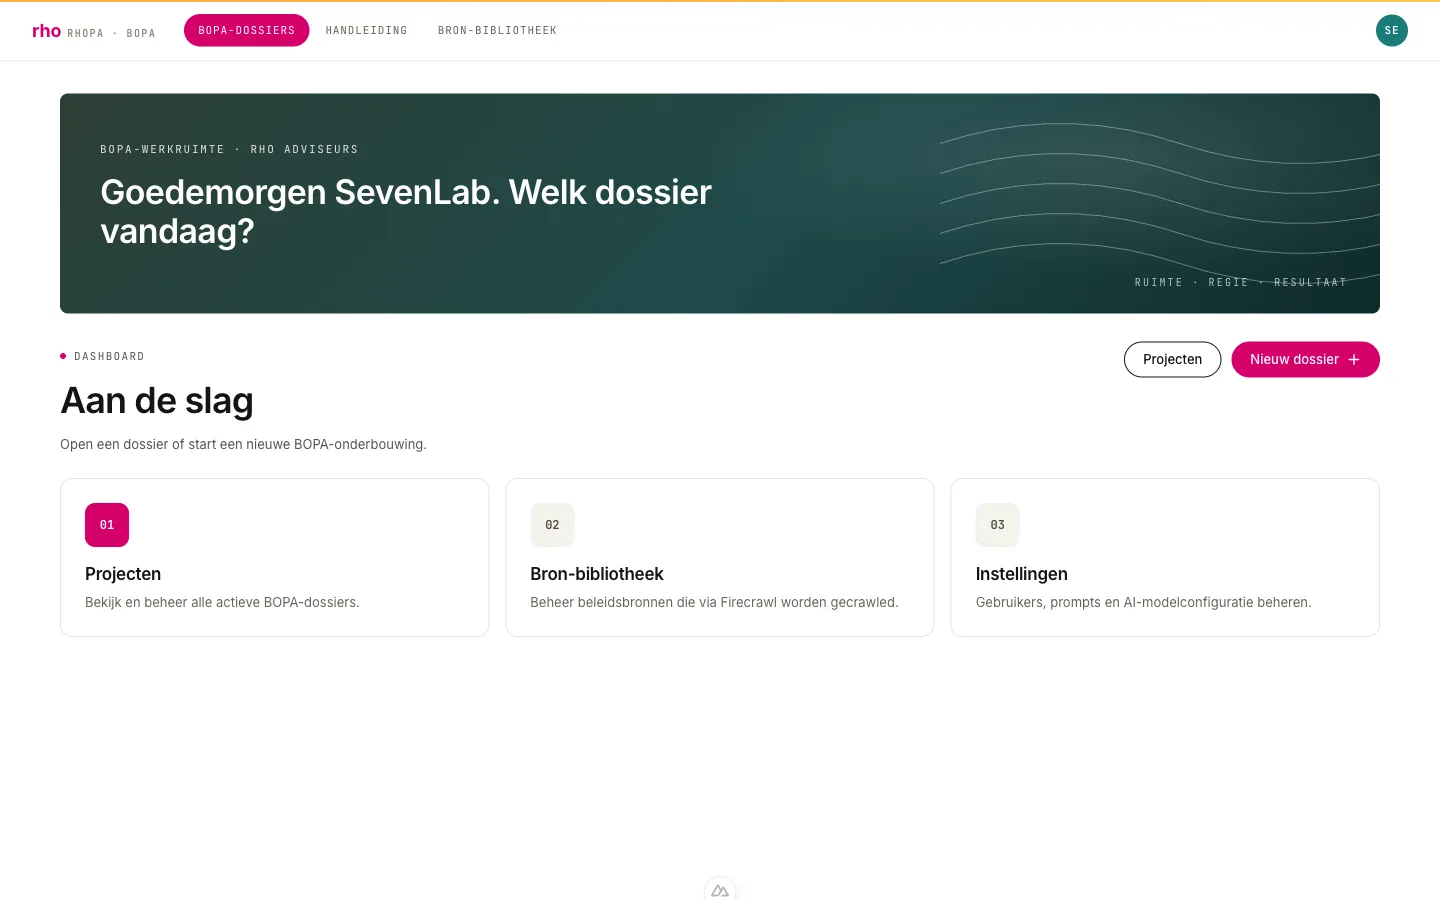Create a Nieuw dossier

(x=1305, y=359)
